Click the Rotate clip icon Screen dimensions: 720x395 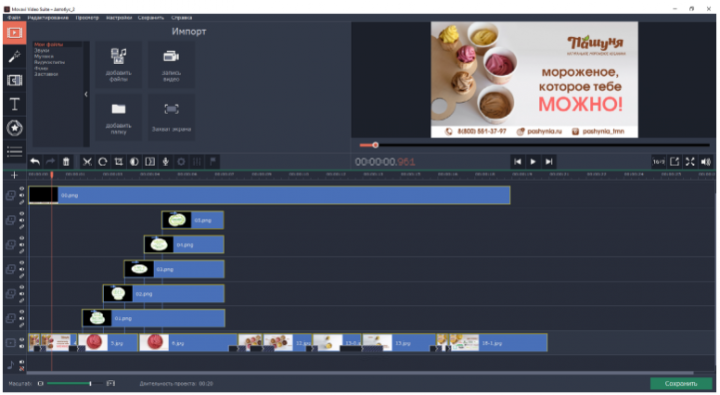[103, 162]
